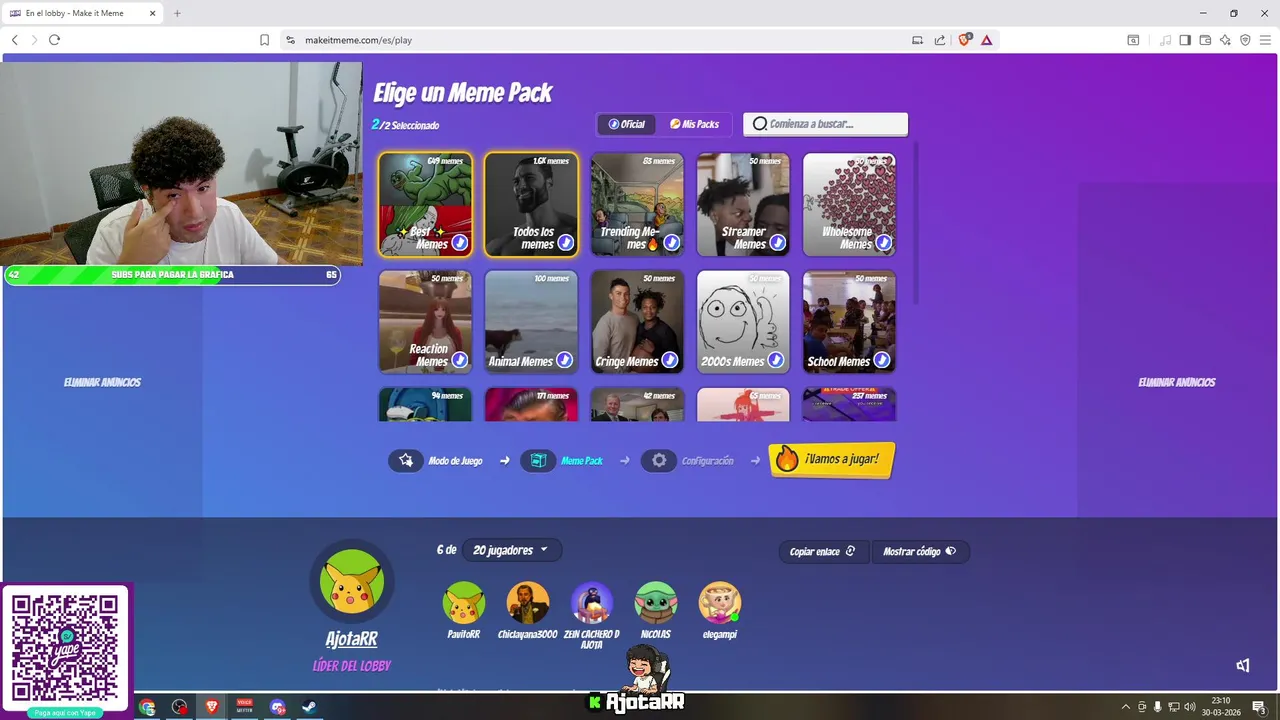Click the Configuración gear step icon
The image size is (1280, 720).
(659, 461)
